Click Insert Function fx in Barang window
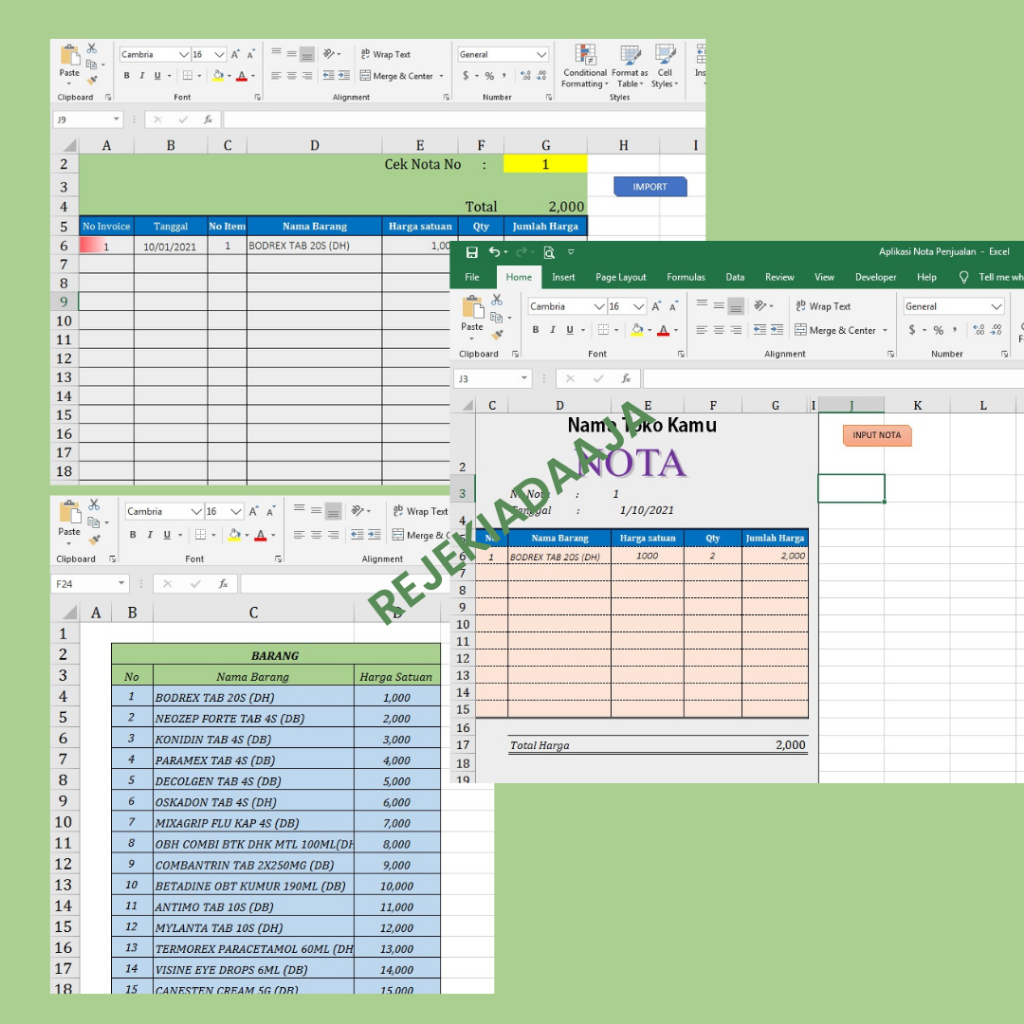The width and height of the screenshot is (1024, 1024). [223, 584]
